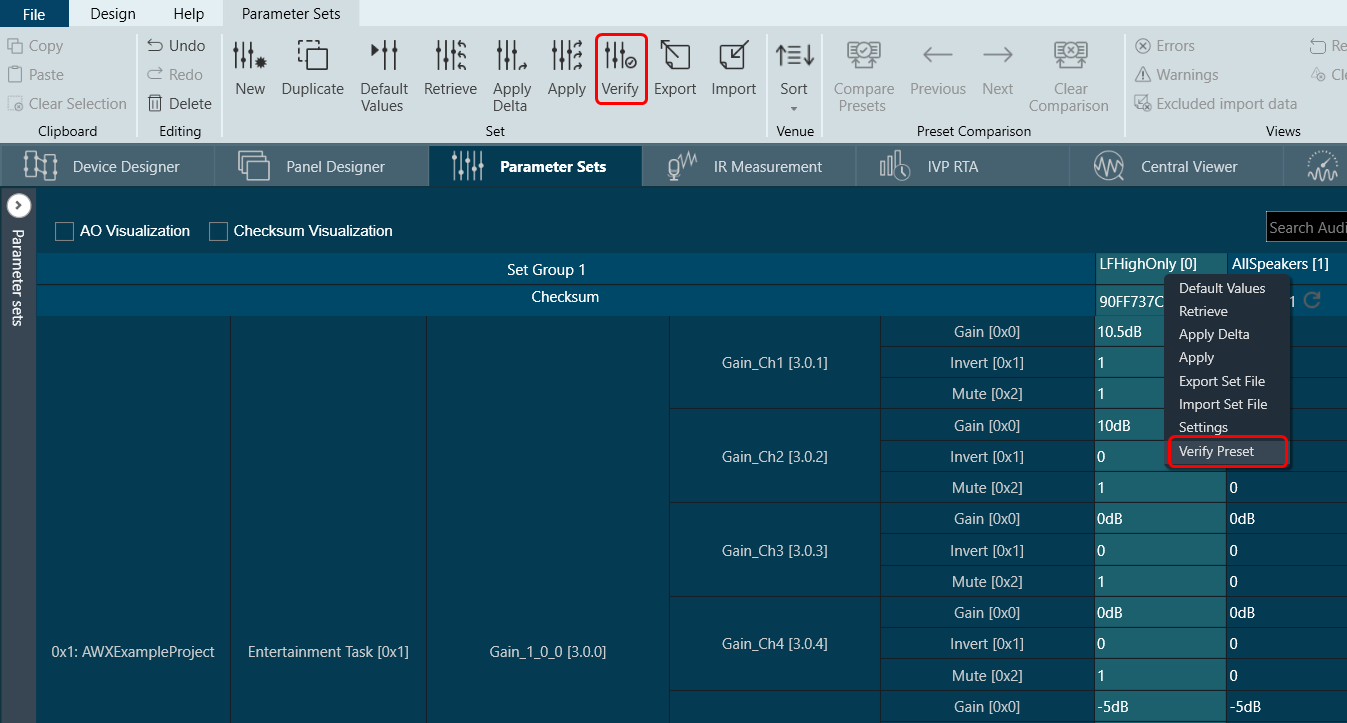This screenshot has height=723, width=1347.
Task: Click the checksum refresh icon
Action: 1313,300
